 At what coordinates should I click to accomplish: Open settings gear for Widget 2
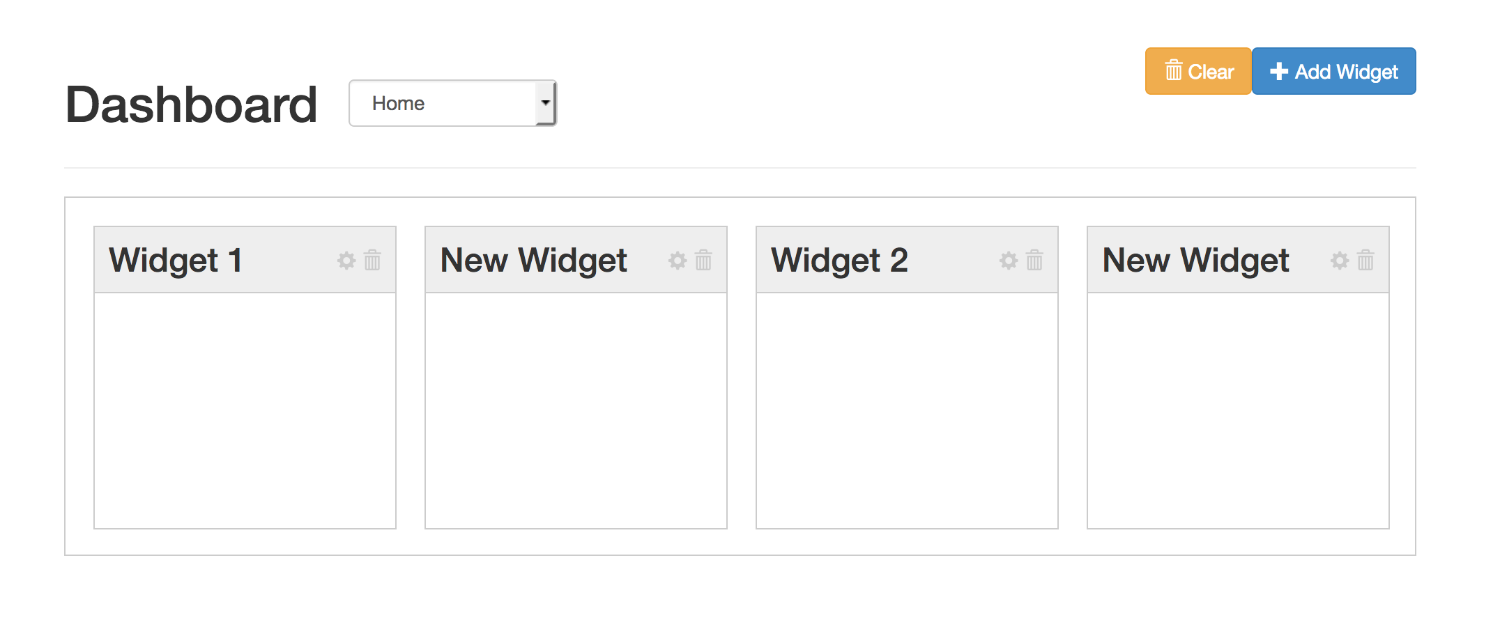[1008, 261]
